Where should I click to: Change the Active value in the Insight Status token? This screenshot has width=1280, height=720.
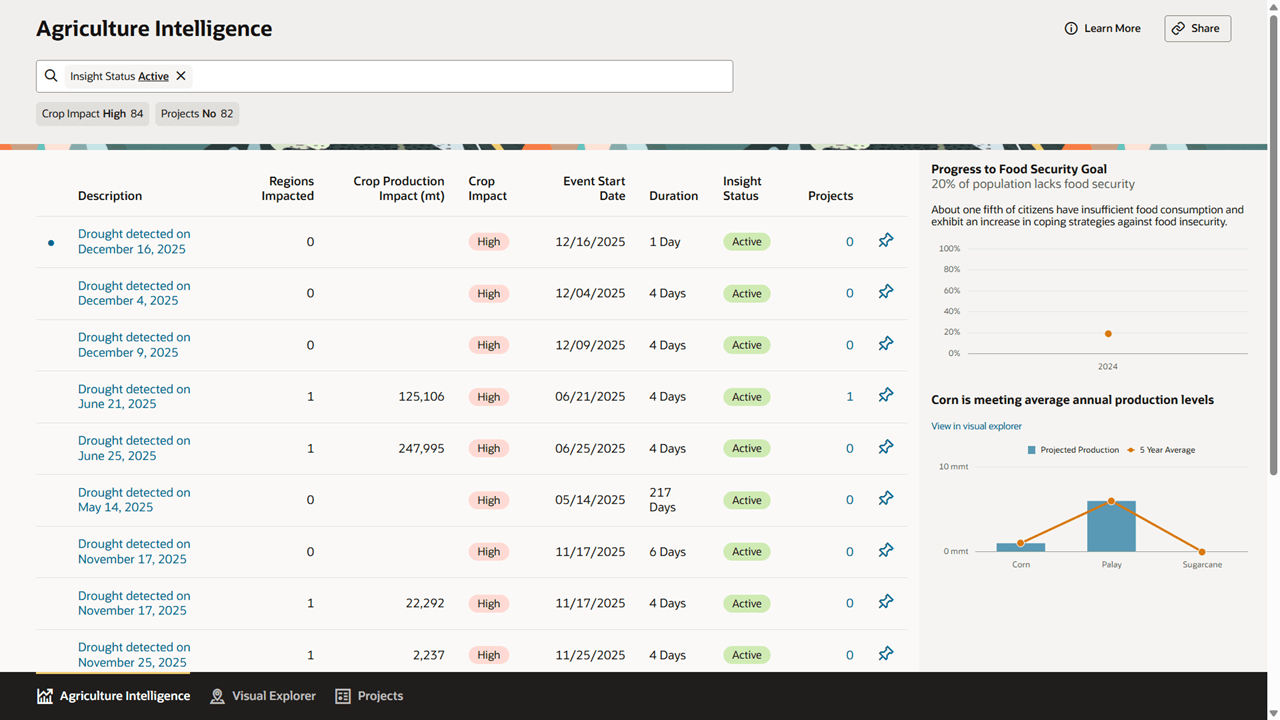[153, 75]
